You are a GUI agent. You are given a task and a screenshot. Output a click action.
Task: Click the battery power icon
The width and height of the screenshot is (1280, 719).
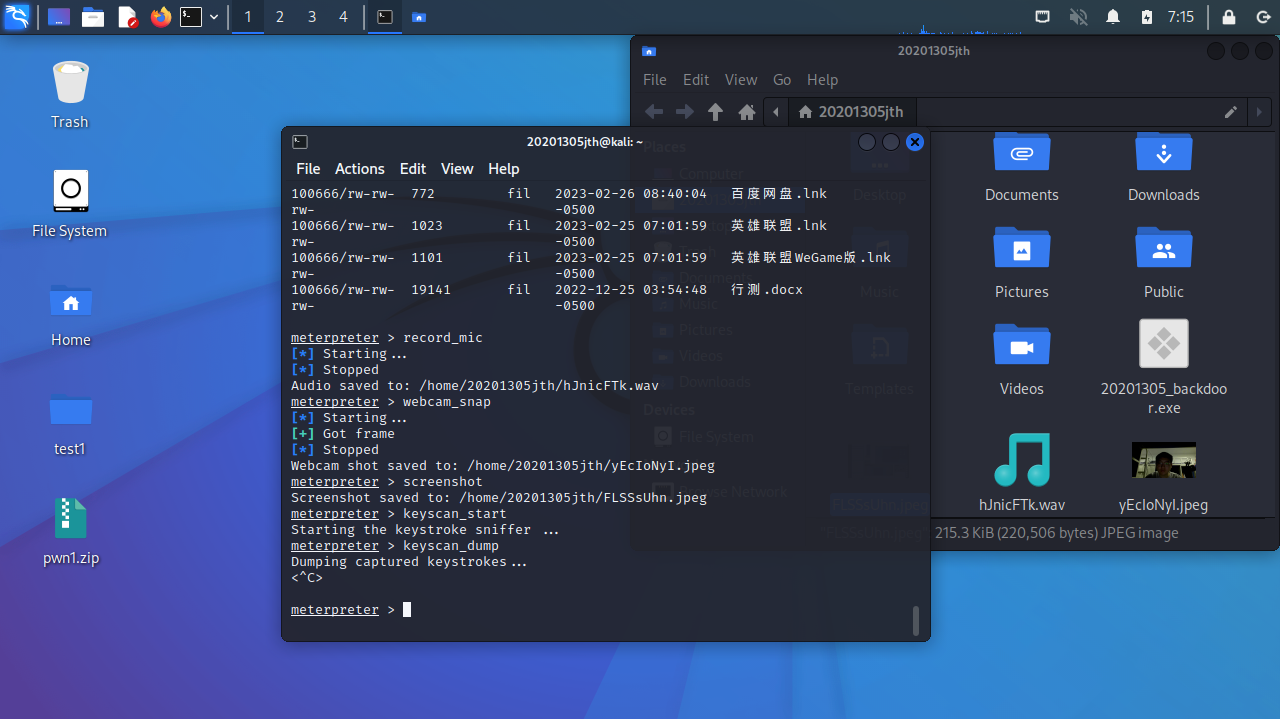point(1147,17)
